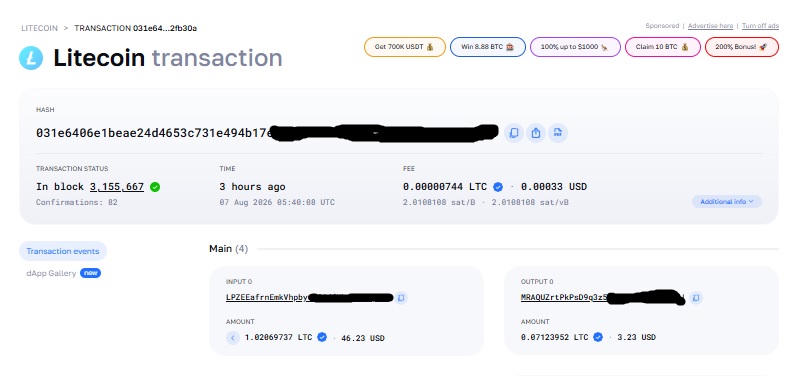Click the Get 700K USDT promo button
This screenshot has width=797, height=376.
tap(405, 47)
